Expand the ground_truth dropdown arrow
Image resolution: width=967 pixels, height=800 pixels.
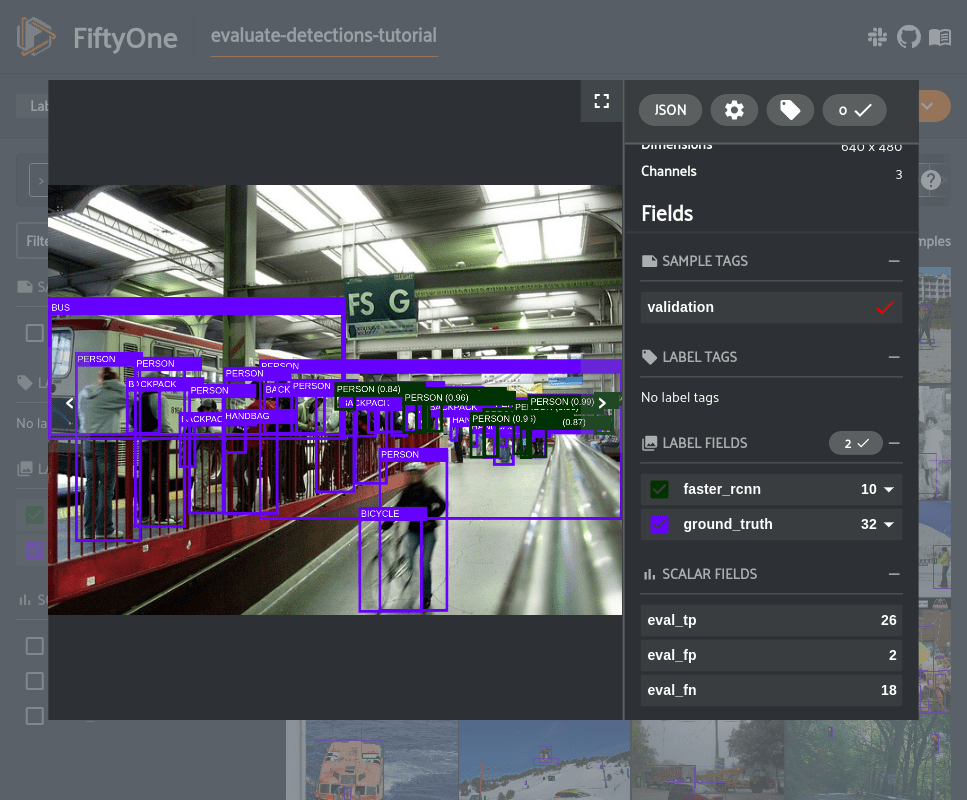(x=887, y=525)
